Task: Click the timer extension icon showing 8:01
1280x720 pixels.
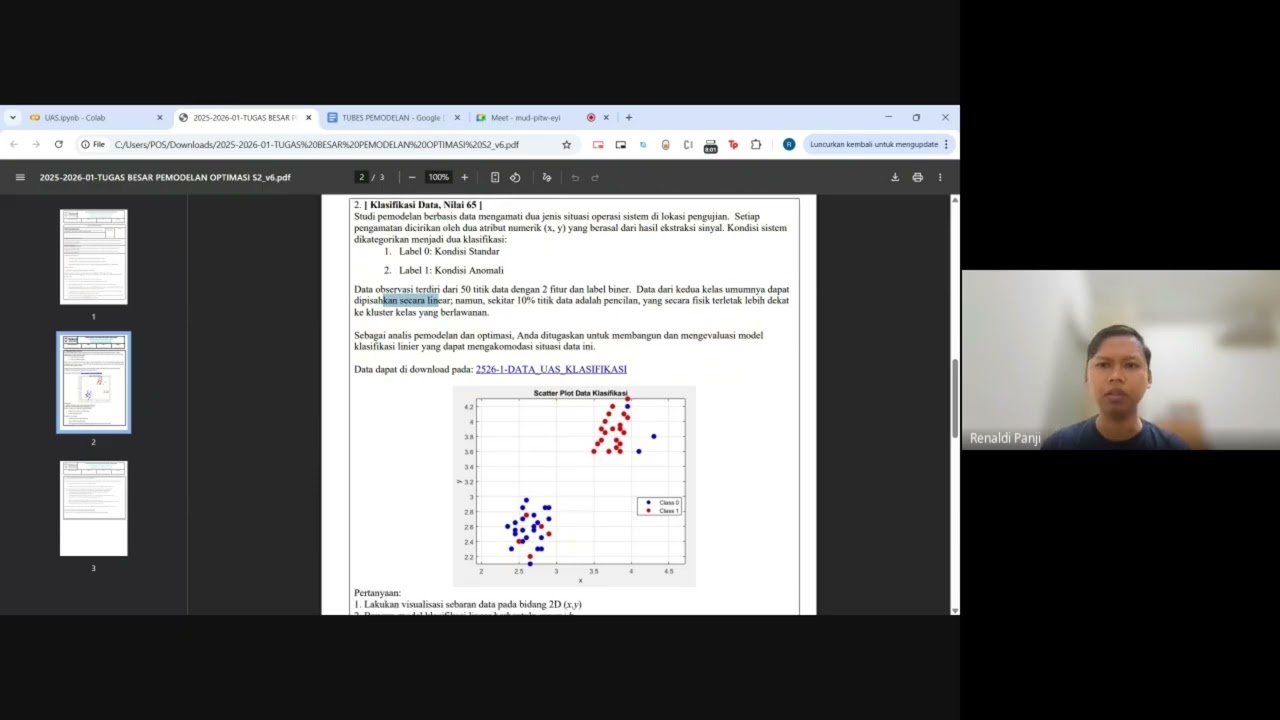Action: point(710,145)
